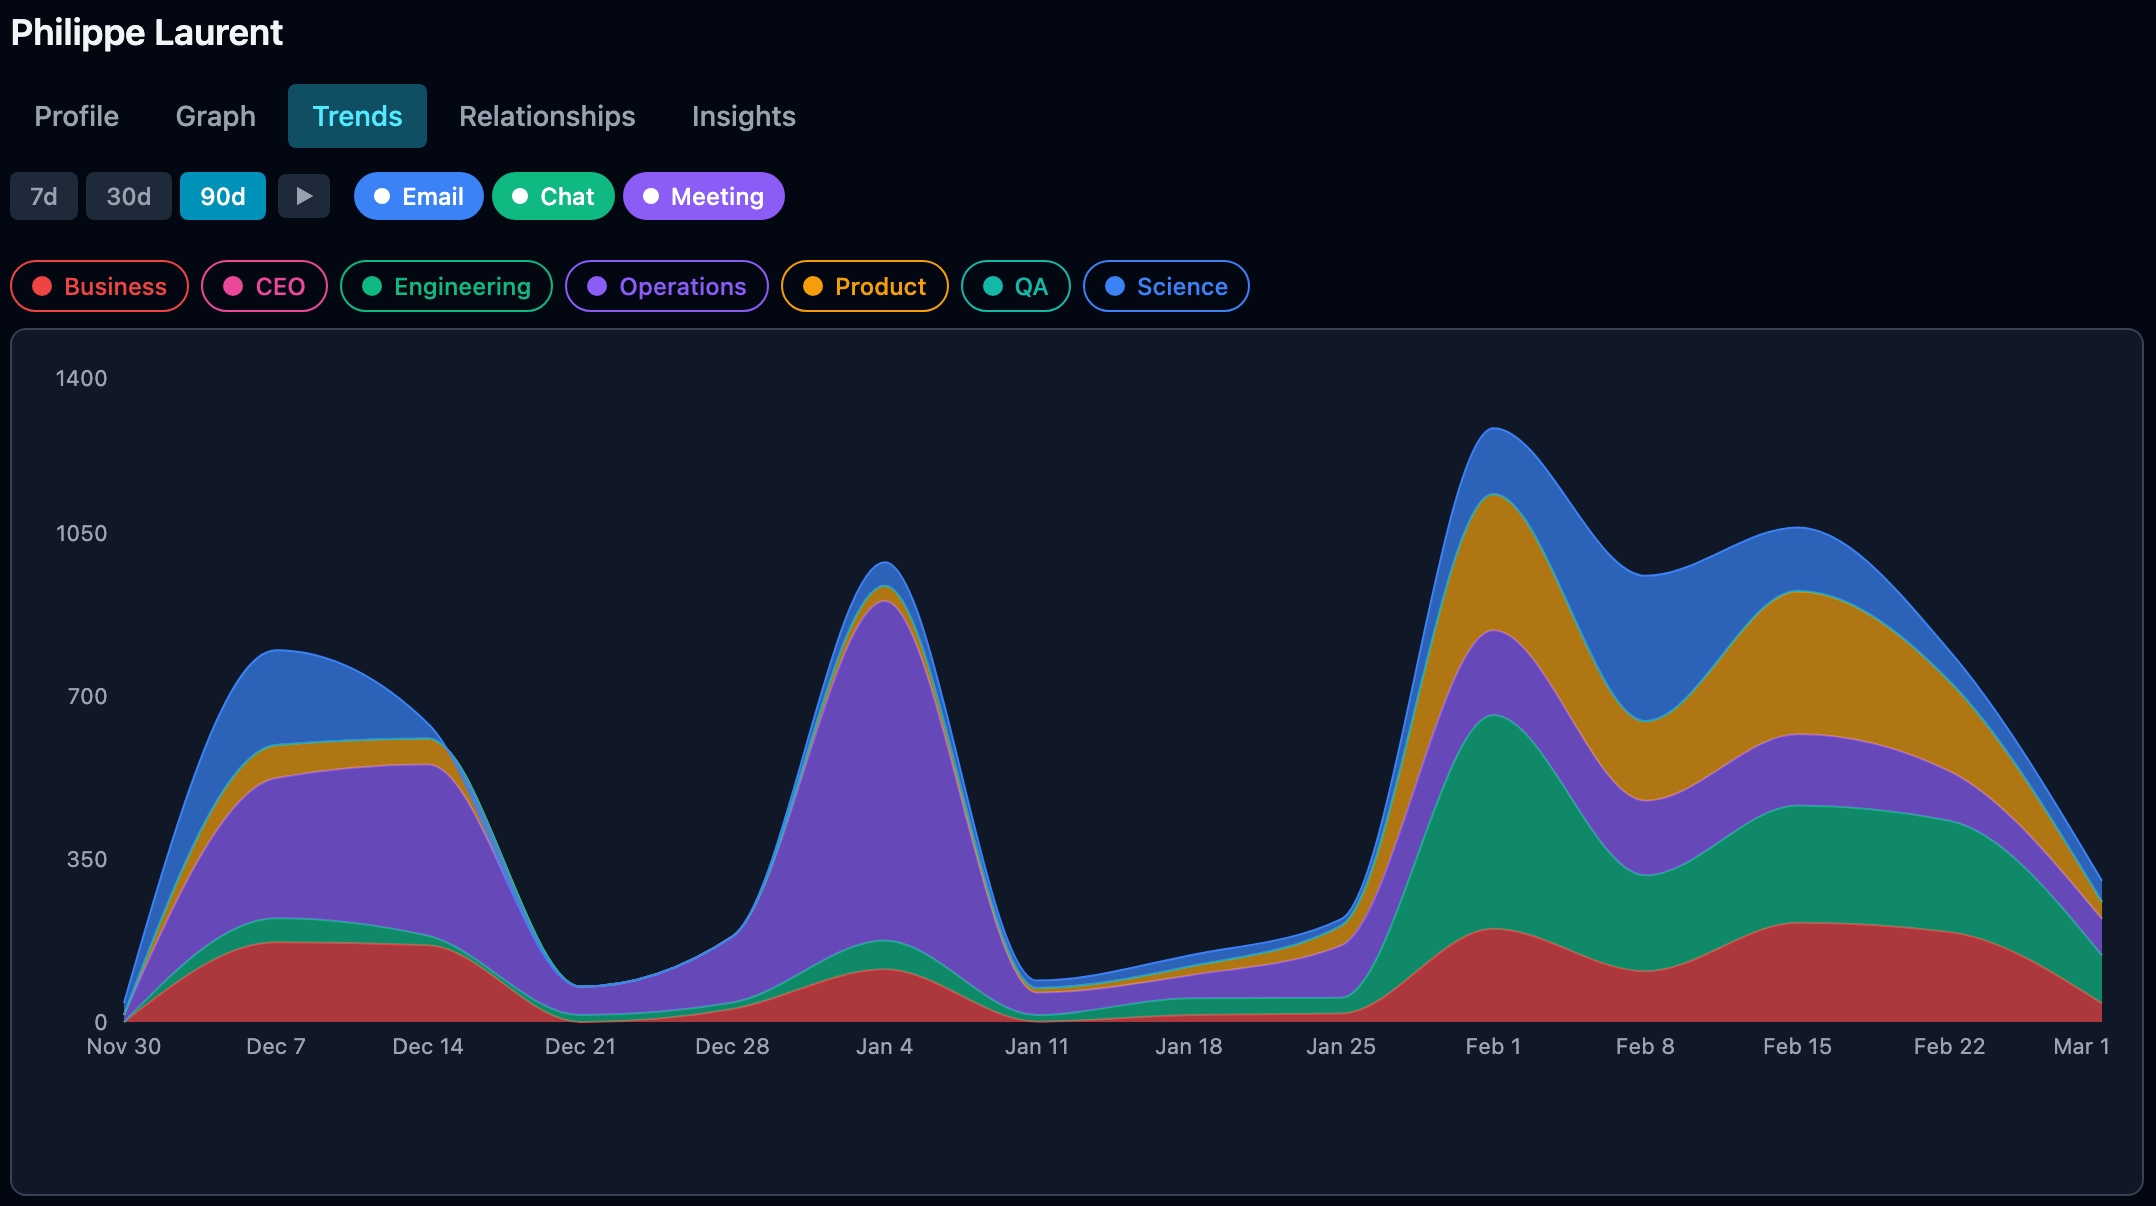This screenshot has height=1206, width=2156.
Task: Toggle the Meeting channel filter
Action: click(703, 196)
